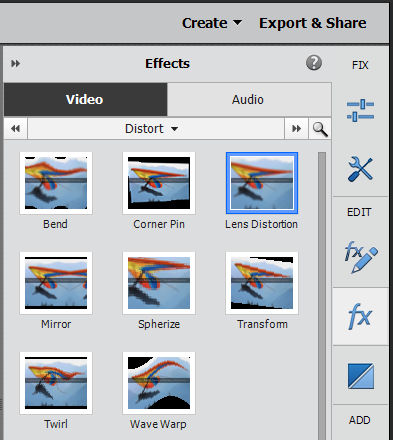Viewport: 393px width, 440px height.
Task: Click the Wave Warp label text
Action: (x=158, y=424)
